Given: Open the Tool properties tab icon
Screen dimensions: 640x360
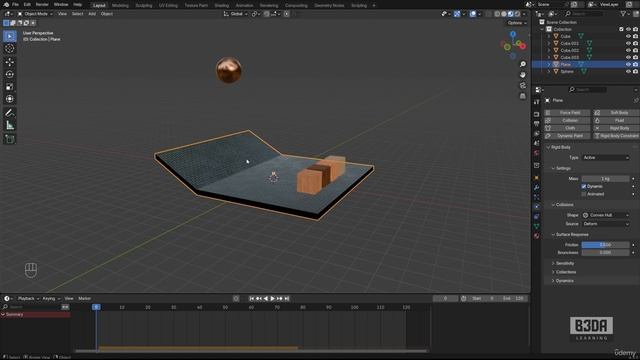Looking at the screenshot, I should (536, 102).
